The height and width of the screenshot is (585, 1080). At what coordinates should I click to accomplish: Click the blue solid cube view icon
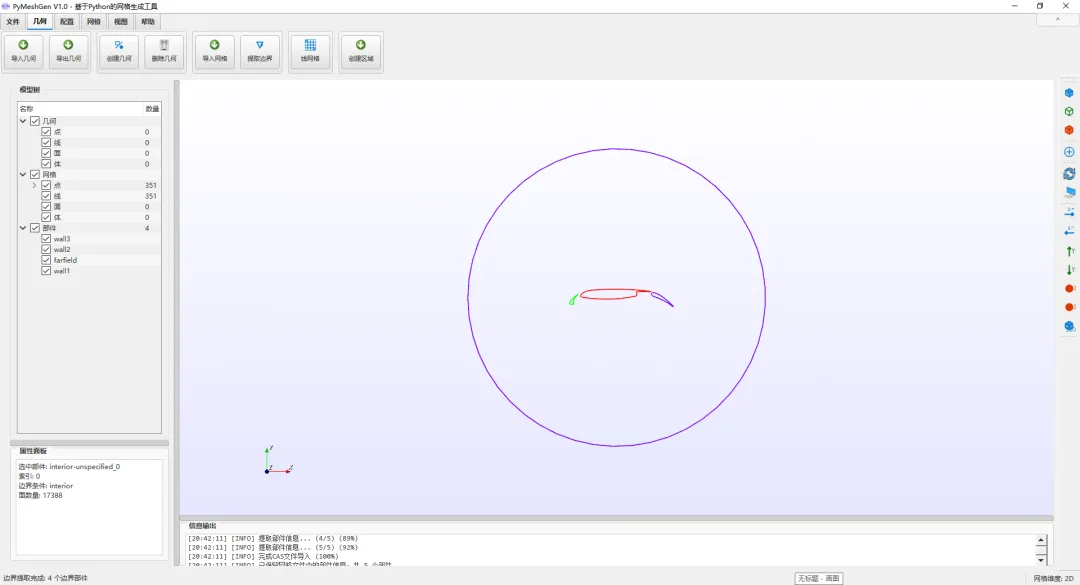tap(1069, 93)
